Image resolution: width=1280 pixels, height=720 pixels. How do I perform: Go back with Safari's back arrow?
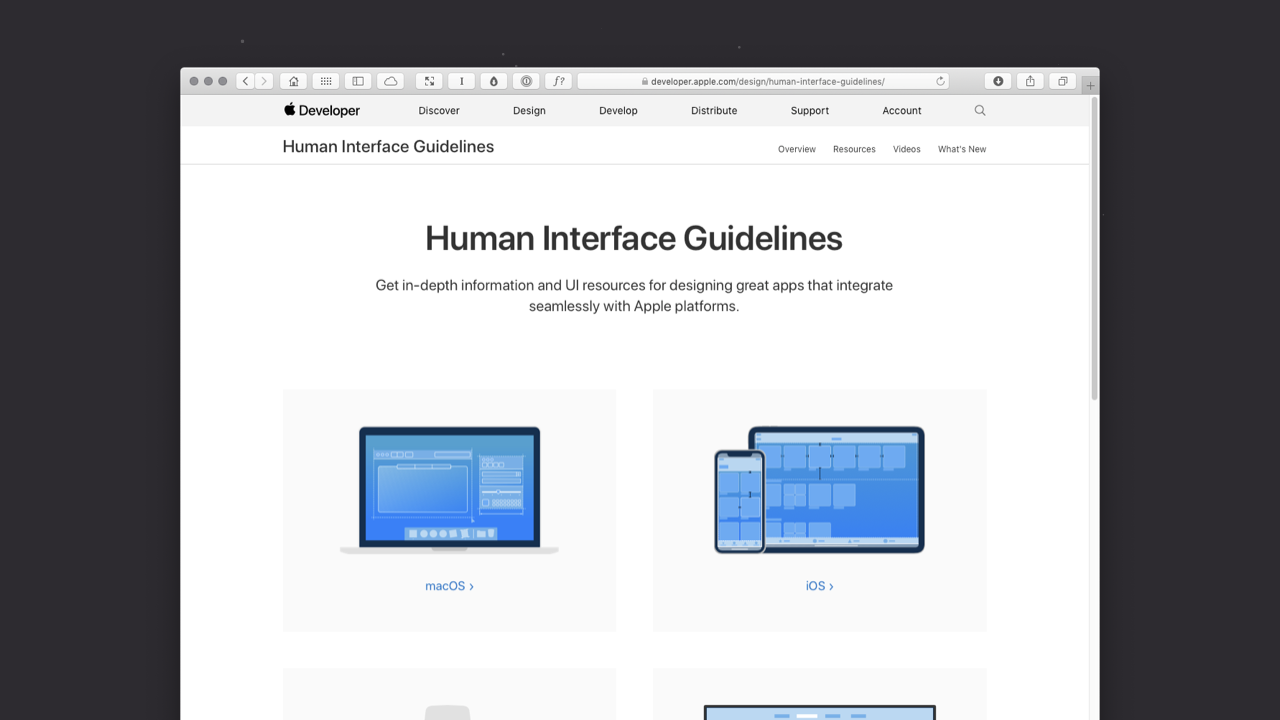(245, 81)
